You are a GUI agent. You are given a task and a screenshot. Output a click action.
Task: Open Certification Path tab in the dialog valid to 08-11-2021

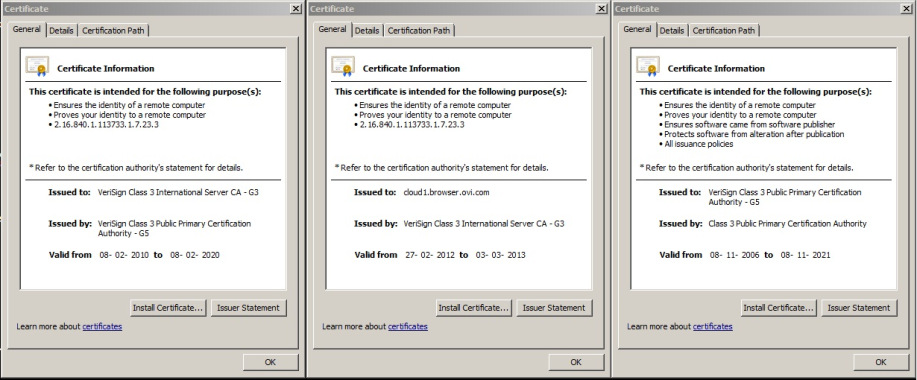tap(723, 30)
